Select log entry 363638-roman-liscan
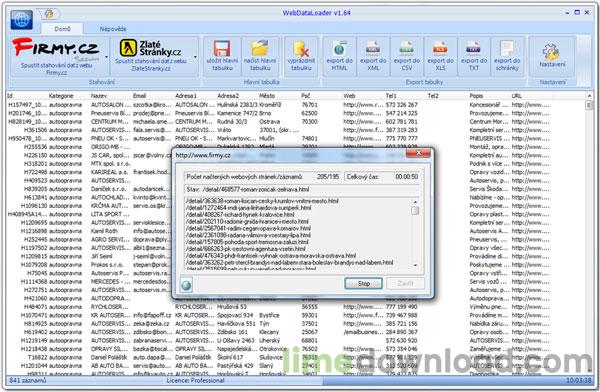Image resolution: width=600 pixels, height=392 pixels. tap(262, 201)
